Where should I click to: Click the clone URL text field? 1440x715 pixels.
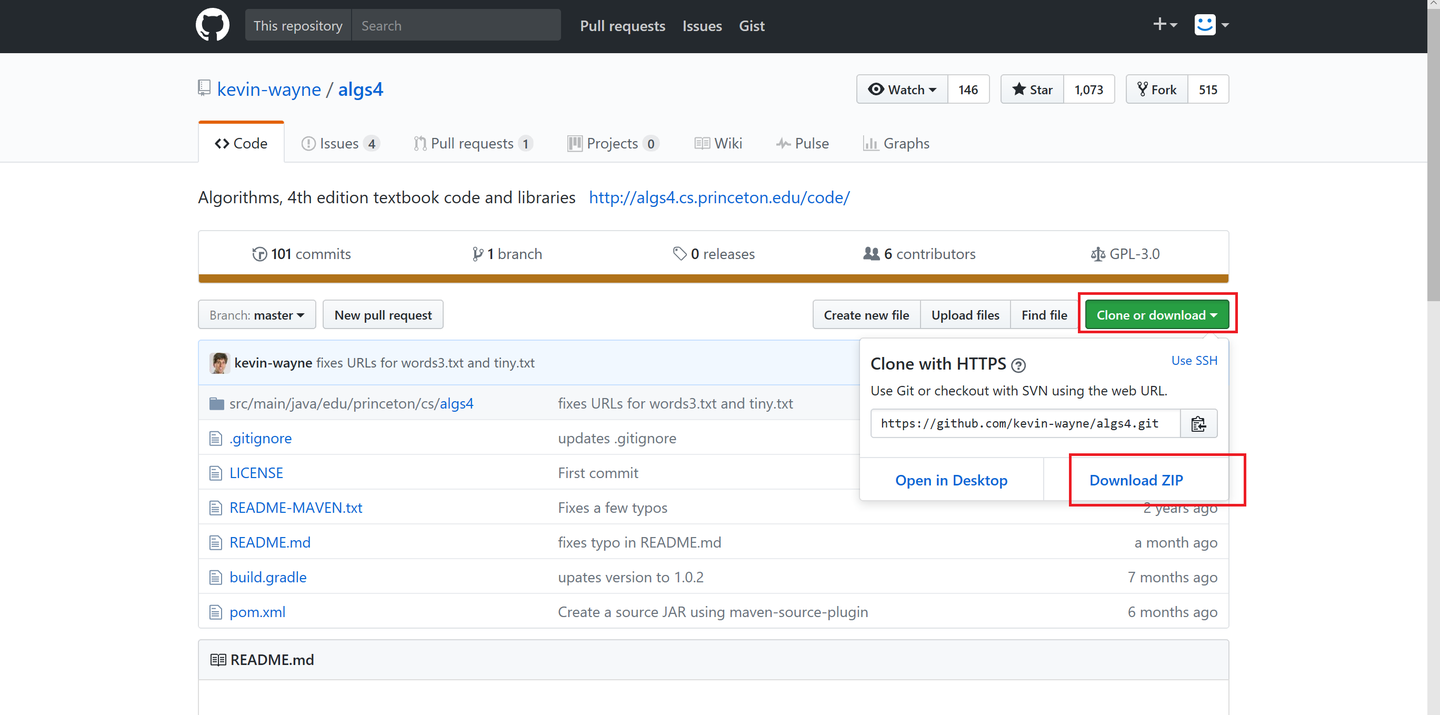coord(1024,424)
